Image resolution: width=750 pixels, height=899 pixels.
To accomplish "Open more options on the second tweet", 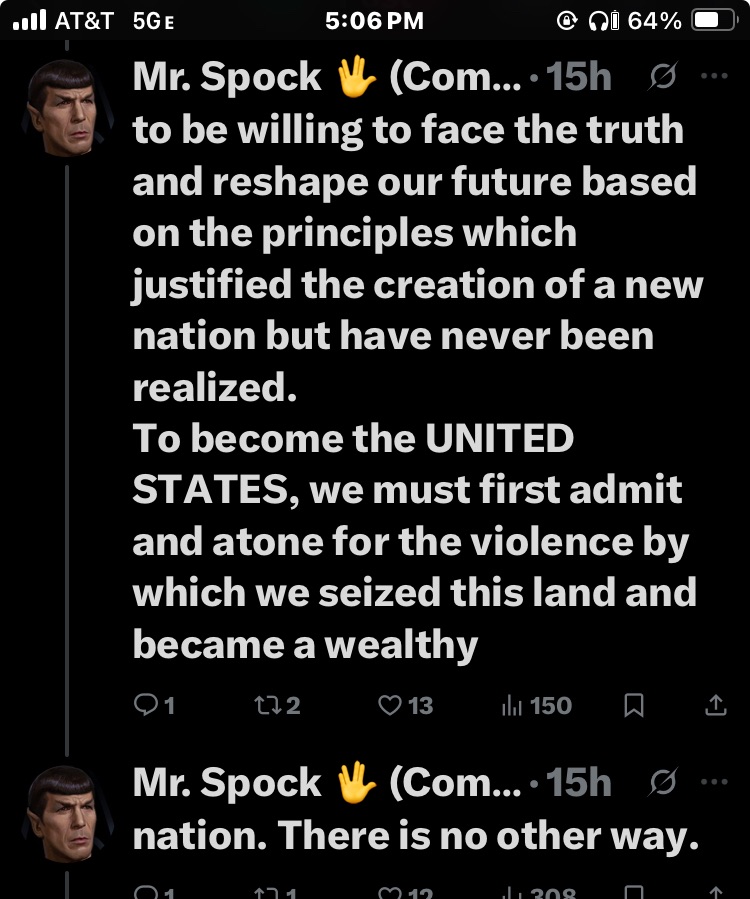I will (x=715, y=781).
